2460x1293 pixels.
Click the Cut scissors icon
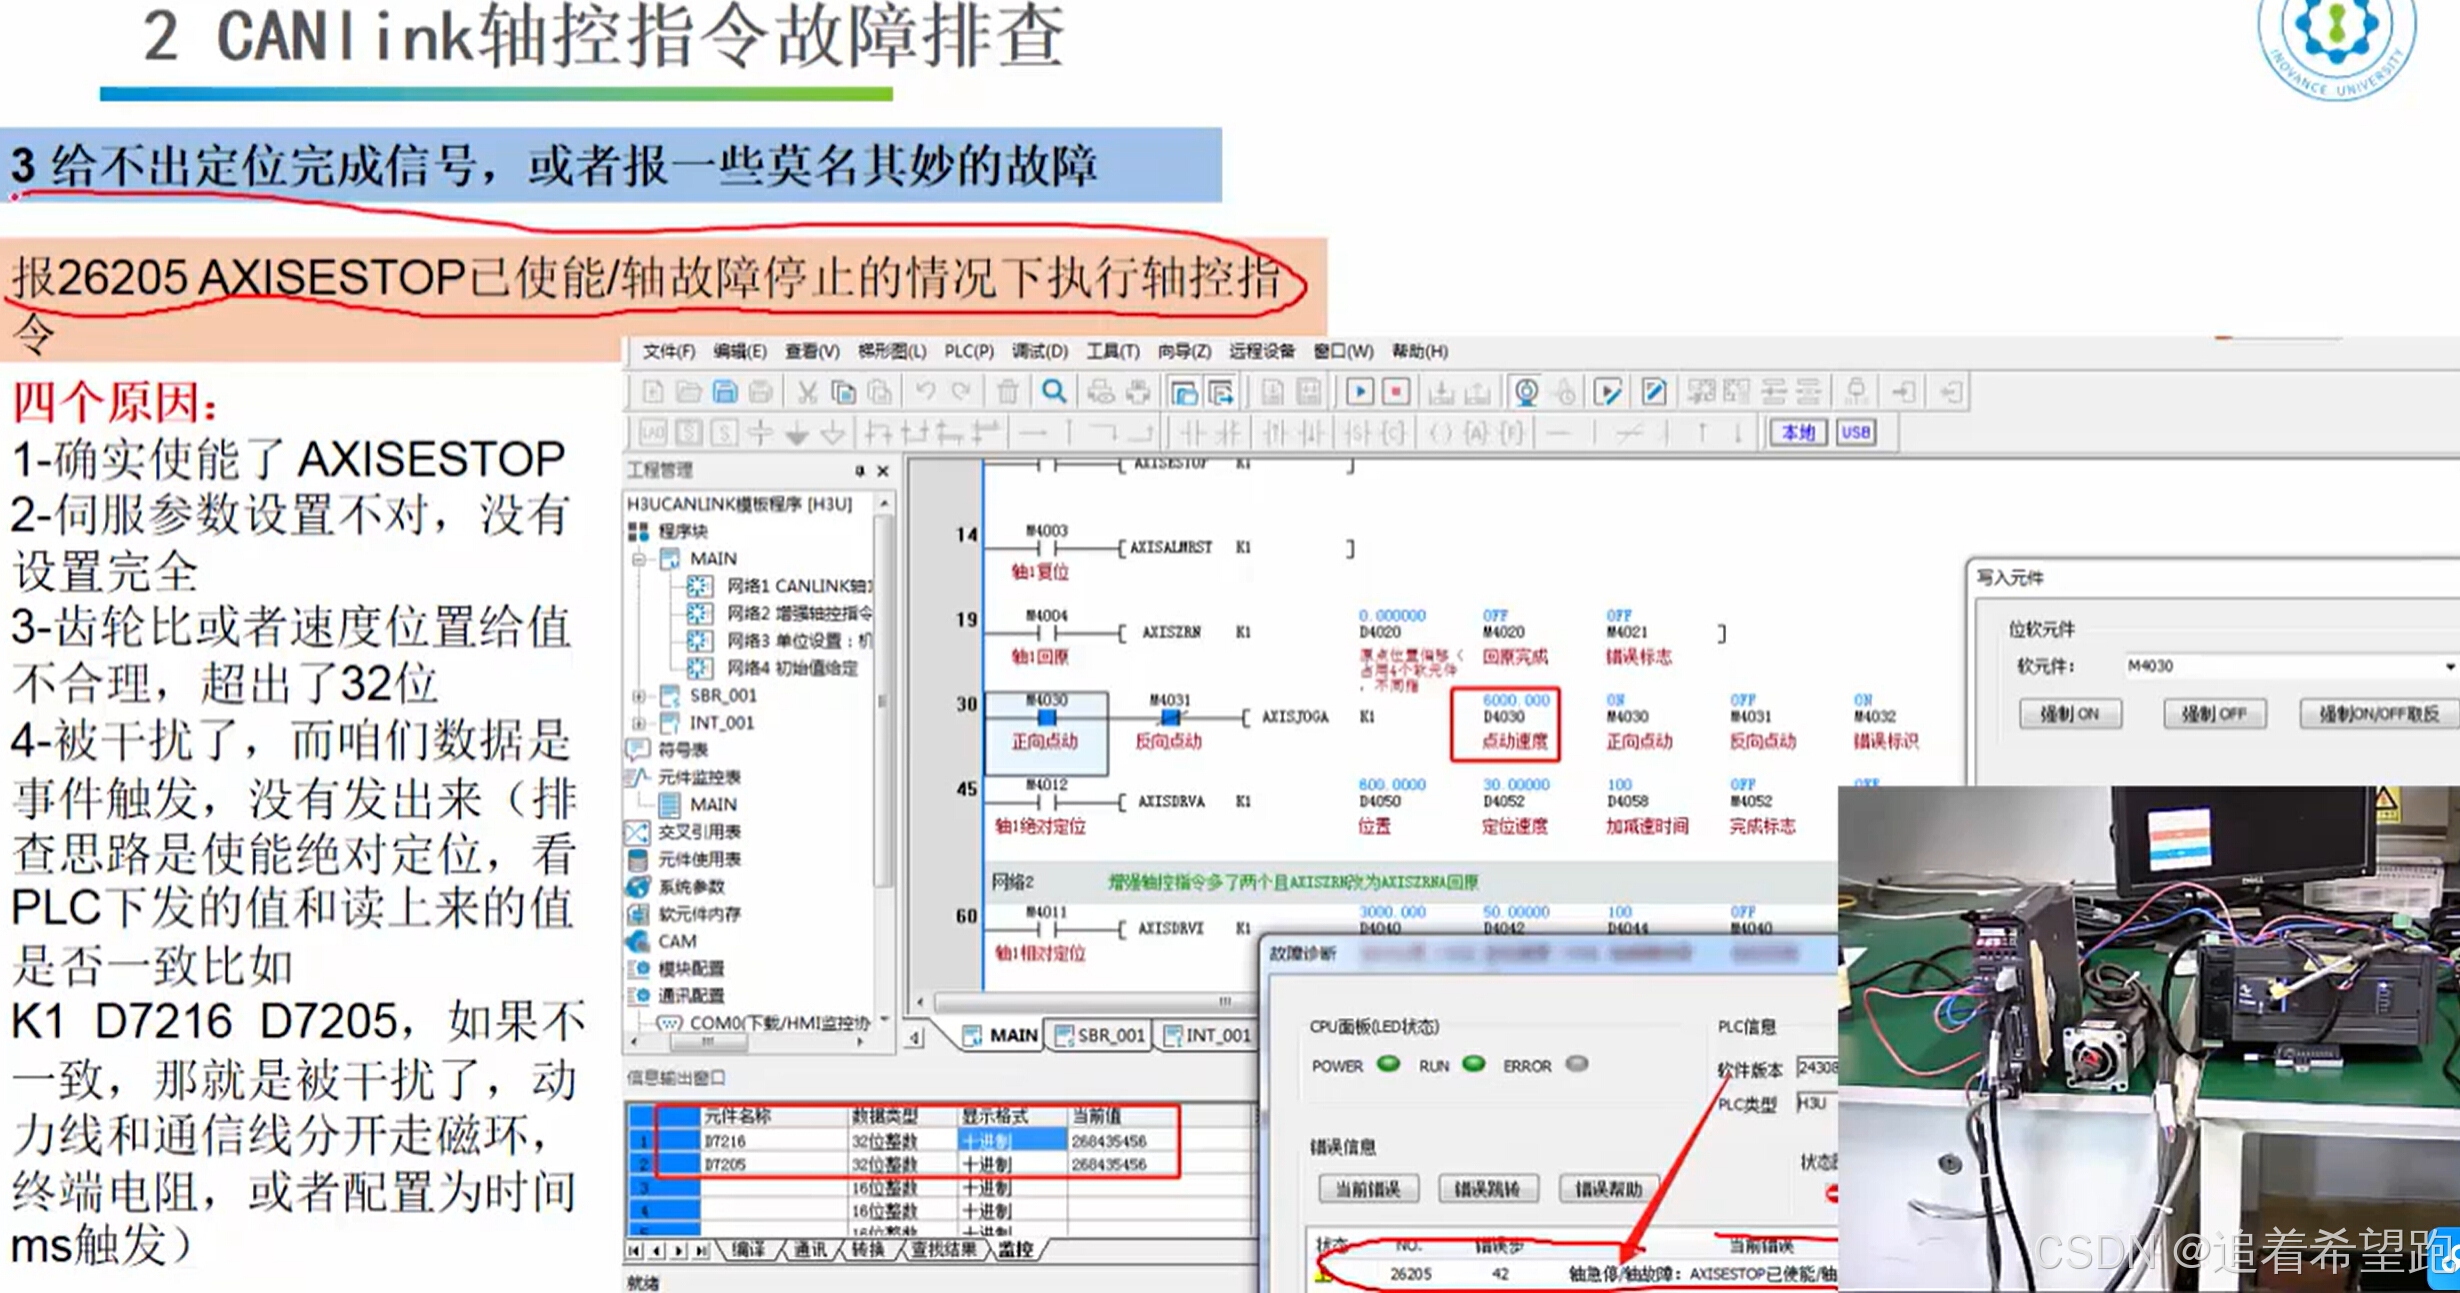coord(807,392)
